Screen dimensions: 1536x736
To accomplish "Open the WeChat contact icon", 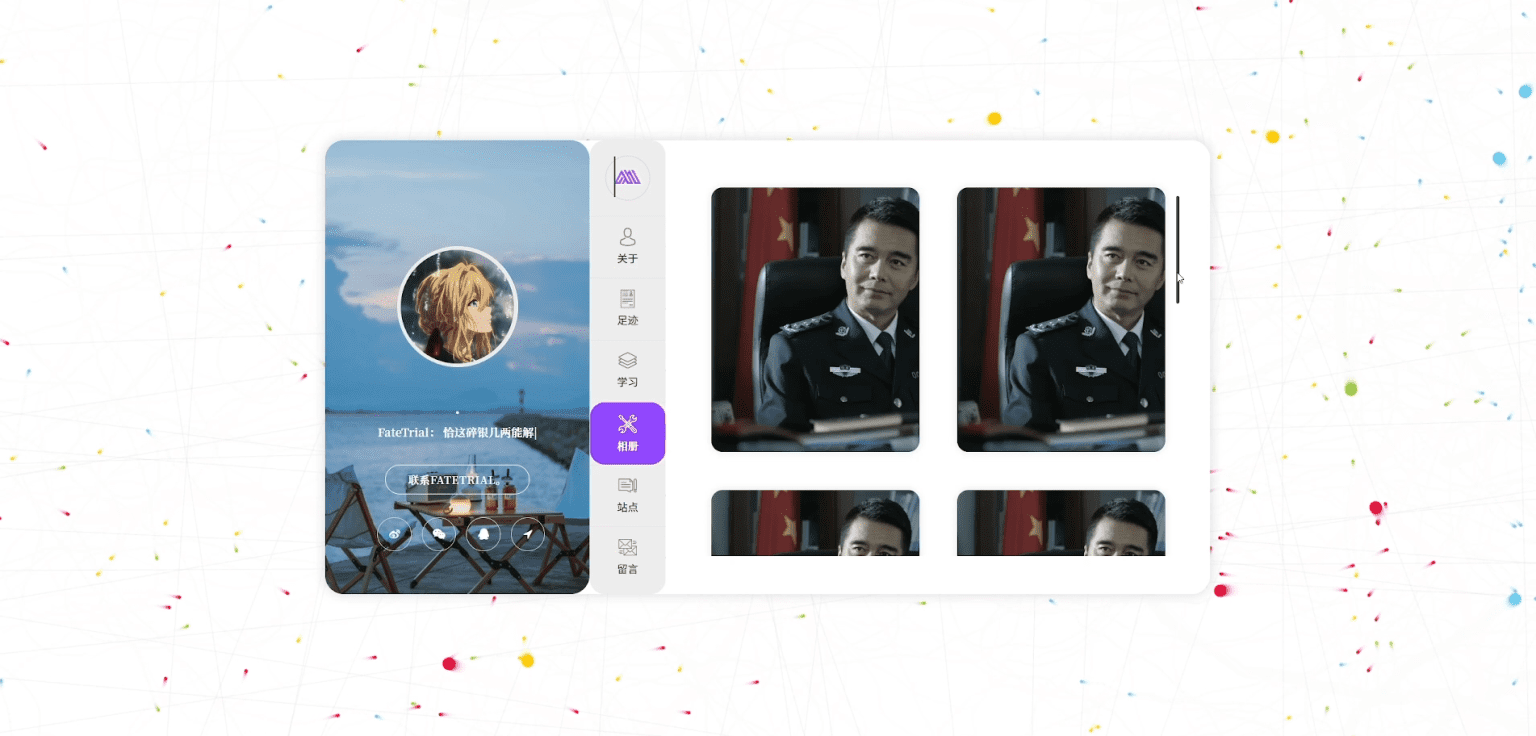I will point(439,535).
